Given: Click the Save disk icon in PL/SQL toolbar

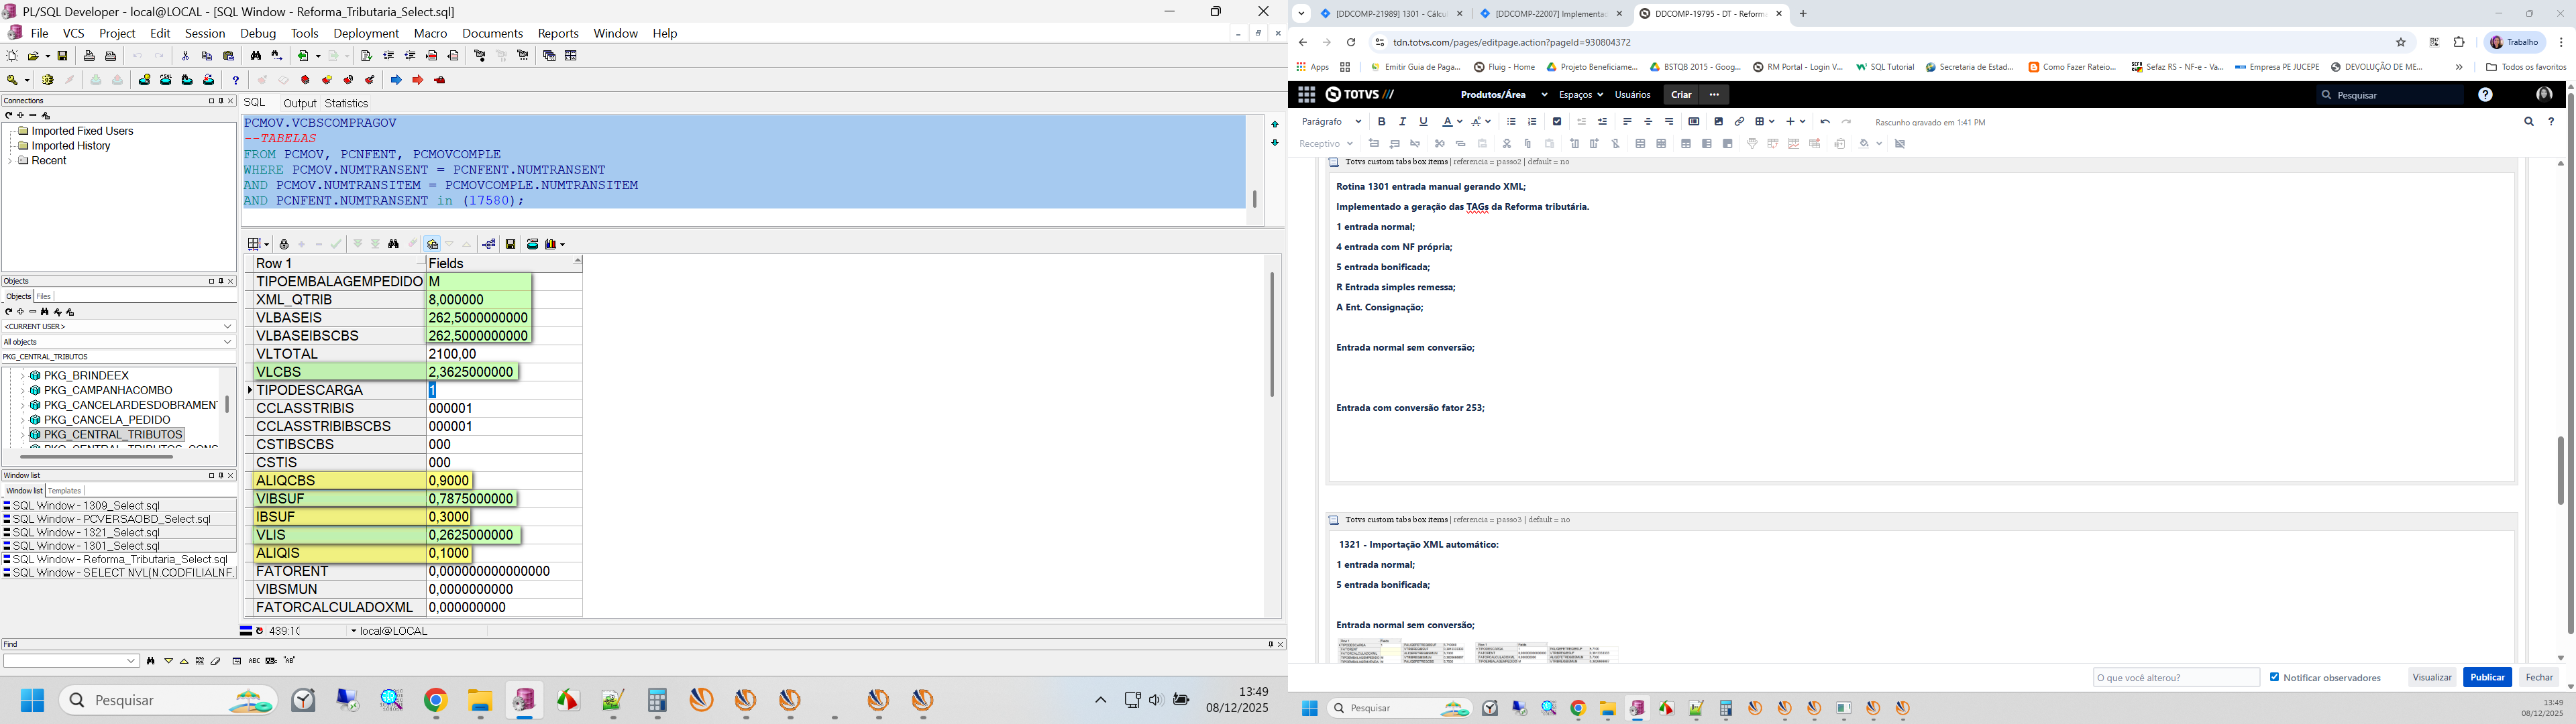Looking at the screenshot, I should point(63,57).
